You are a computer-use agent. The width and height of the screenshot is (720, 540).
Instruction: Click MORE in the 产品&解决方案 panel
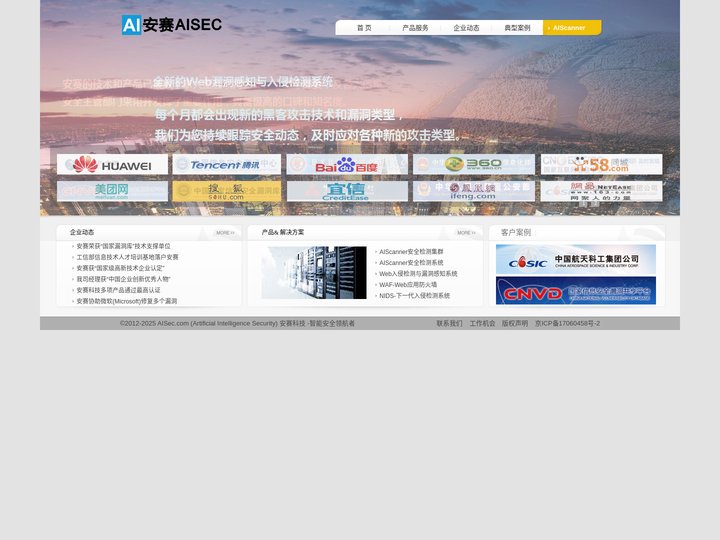[466, 233]
